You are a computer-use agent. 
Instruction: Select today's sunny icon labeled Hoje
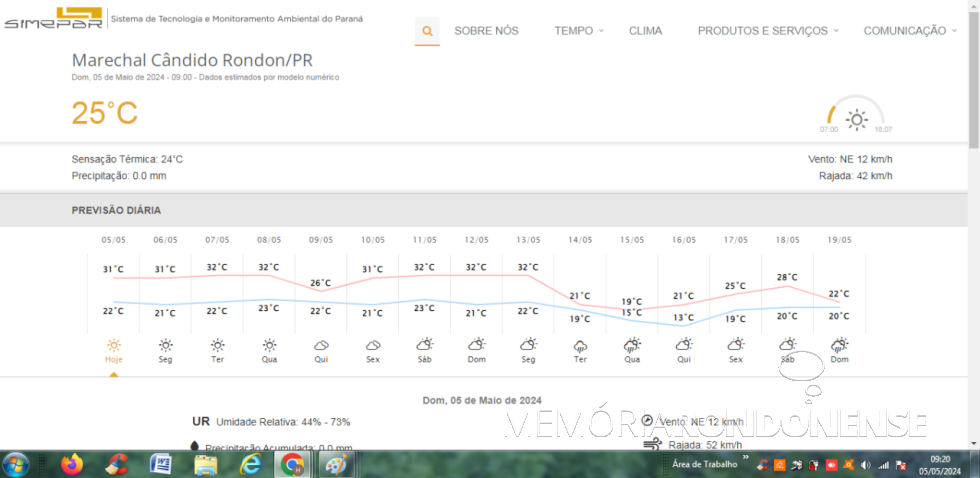(114, 345)
